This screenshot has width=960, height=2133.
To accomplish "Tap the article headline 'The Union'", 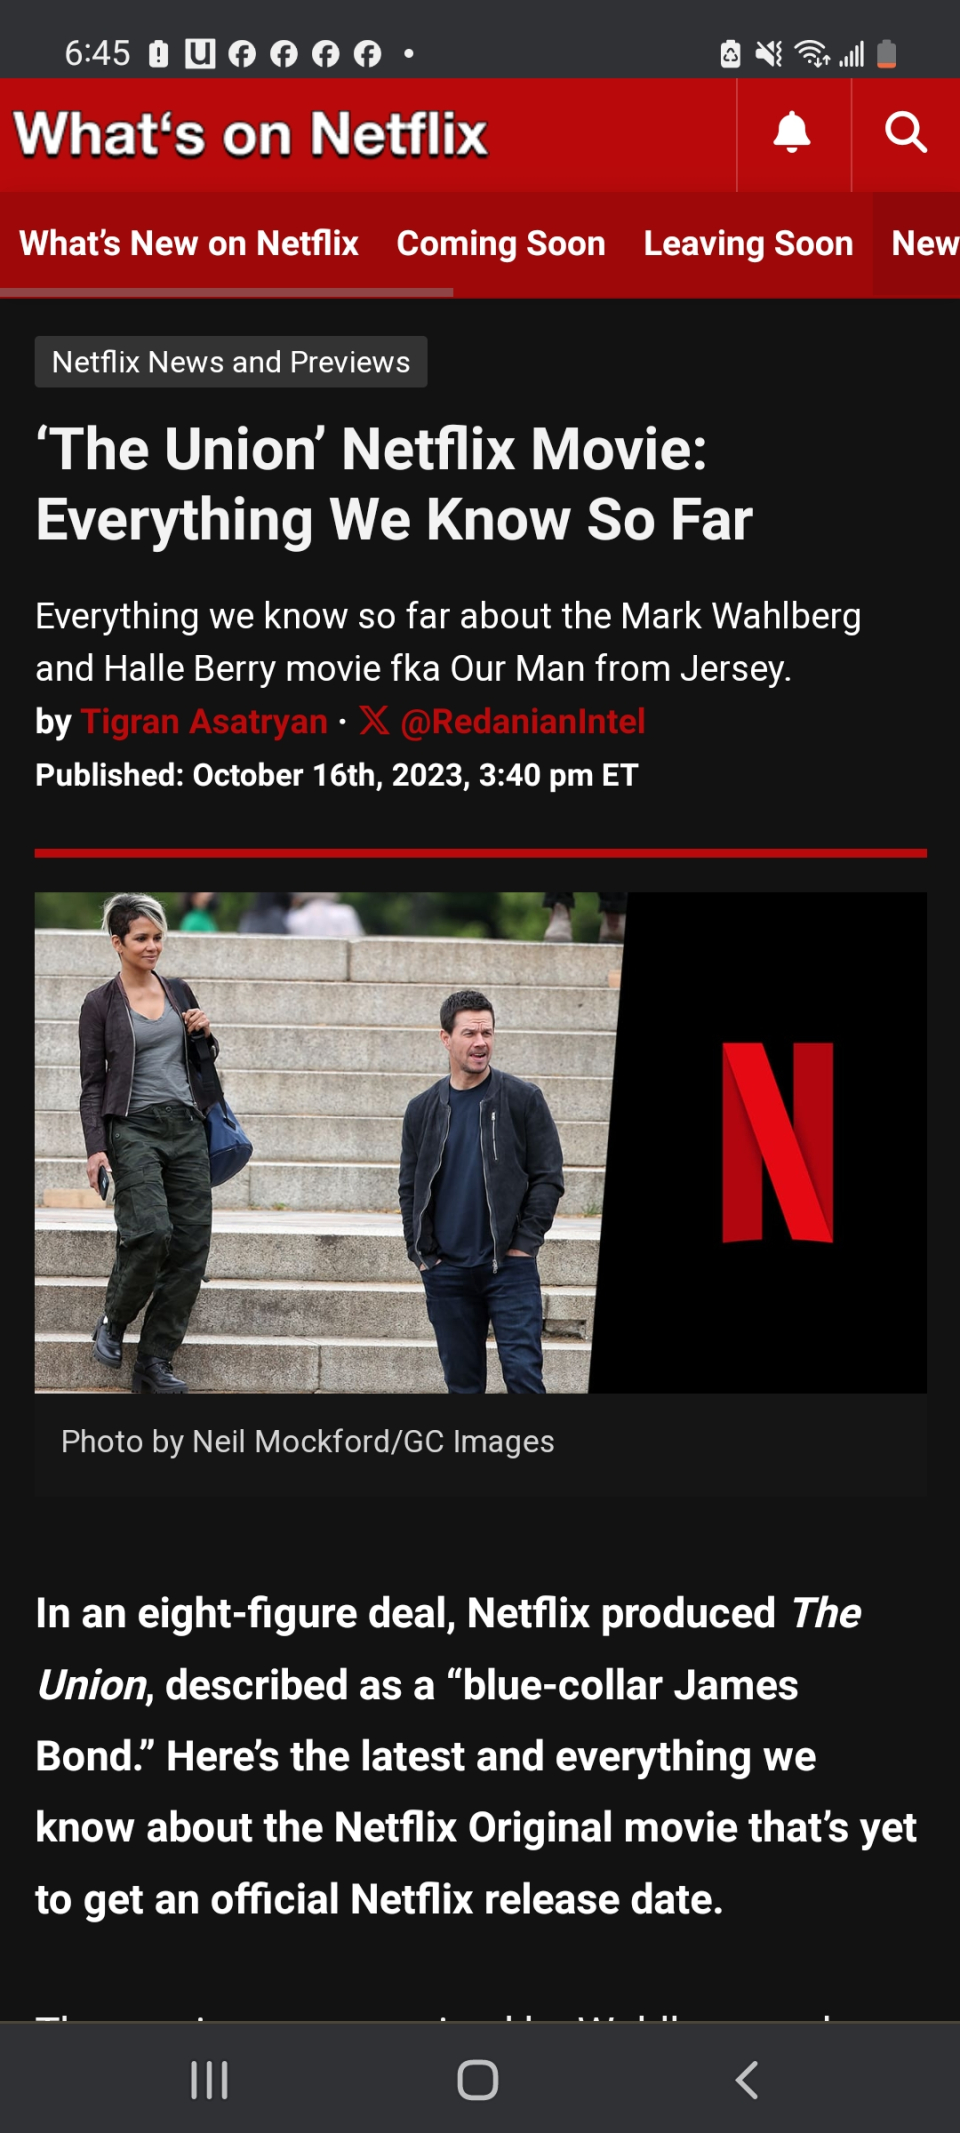I will coord(394,484).
